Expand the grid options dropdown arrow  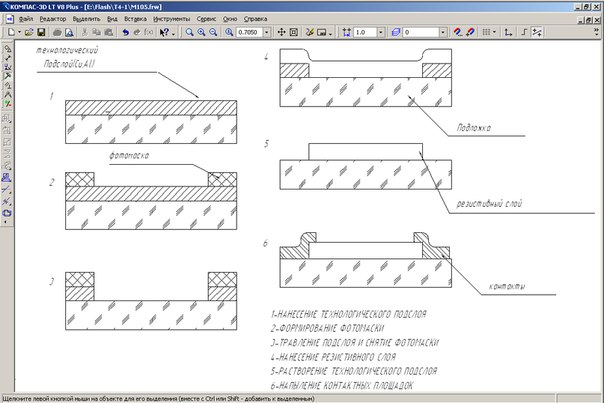(494, 32)
